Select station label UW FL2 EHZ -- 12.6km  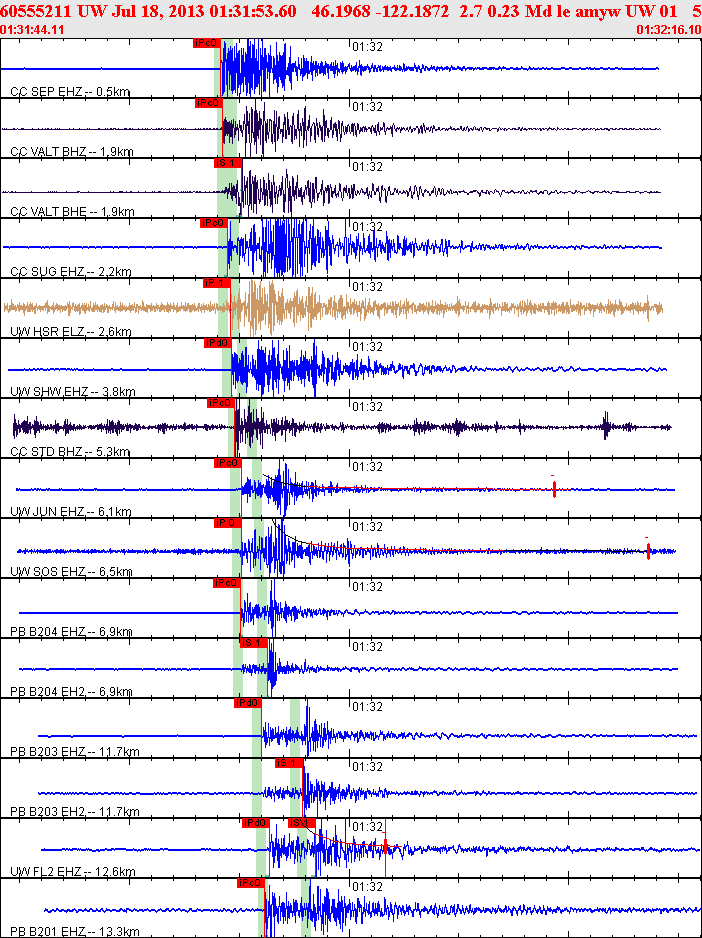[x=72, y=872]
